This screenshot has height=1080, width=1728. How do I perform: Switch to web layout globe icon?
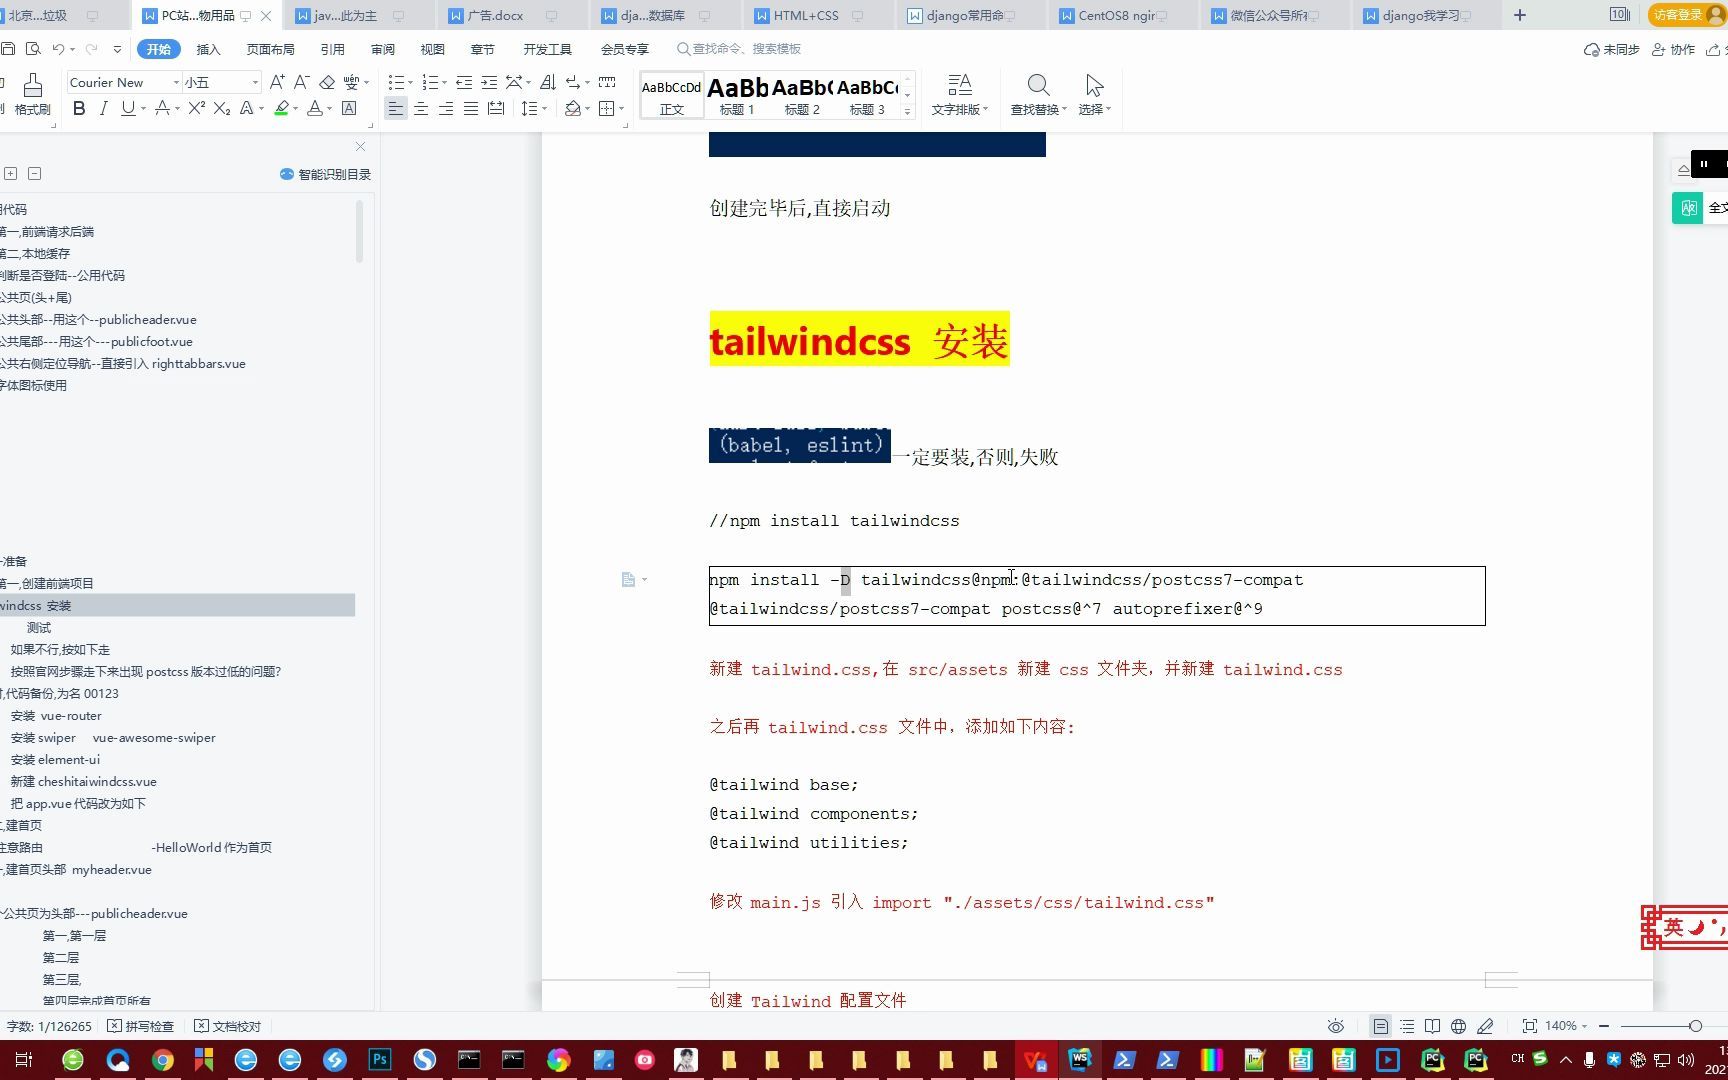tap(1458, 1026)
